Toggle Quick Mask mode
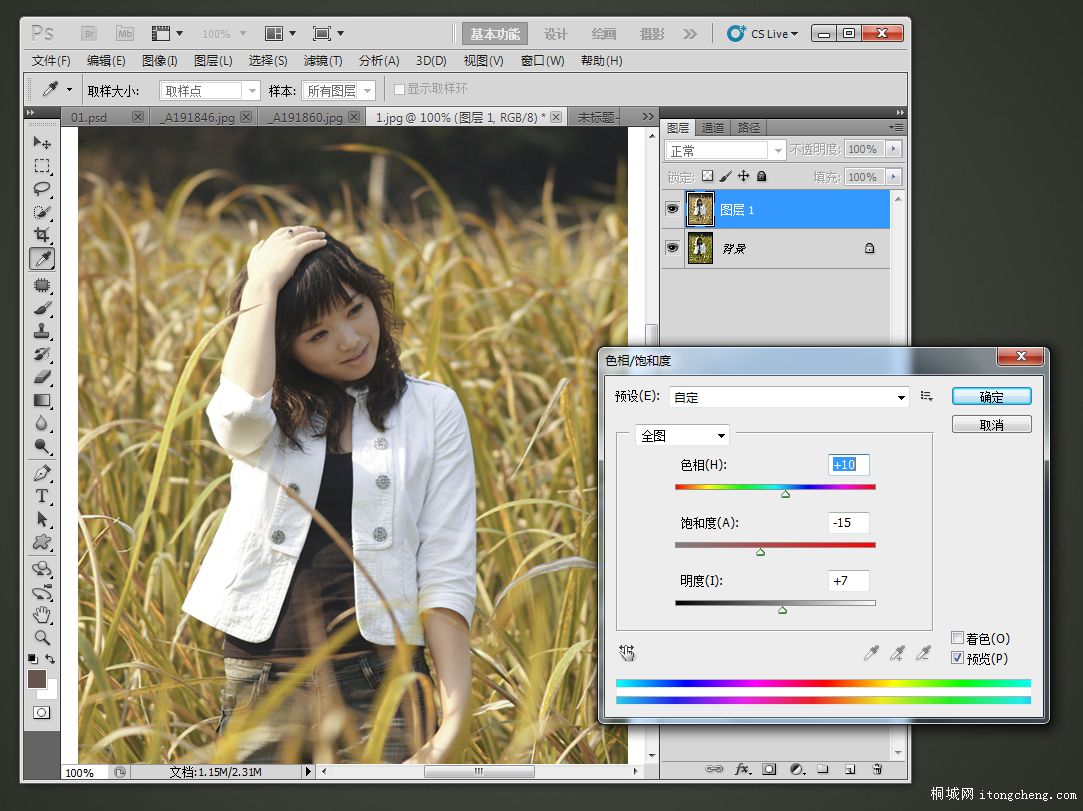 point(41,712)
